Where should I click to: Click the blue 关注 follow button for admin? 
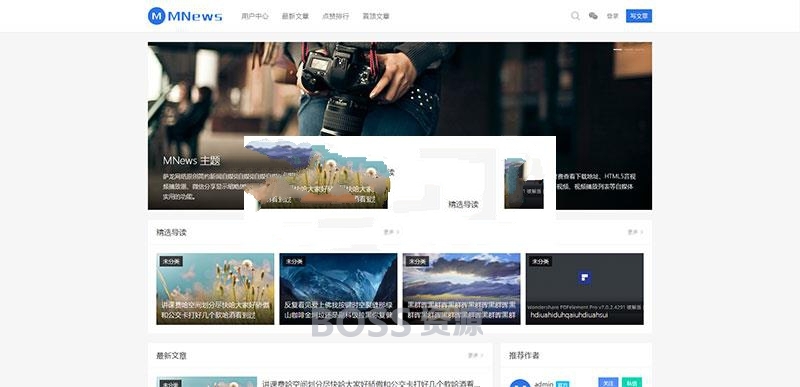(608, 382)
